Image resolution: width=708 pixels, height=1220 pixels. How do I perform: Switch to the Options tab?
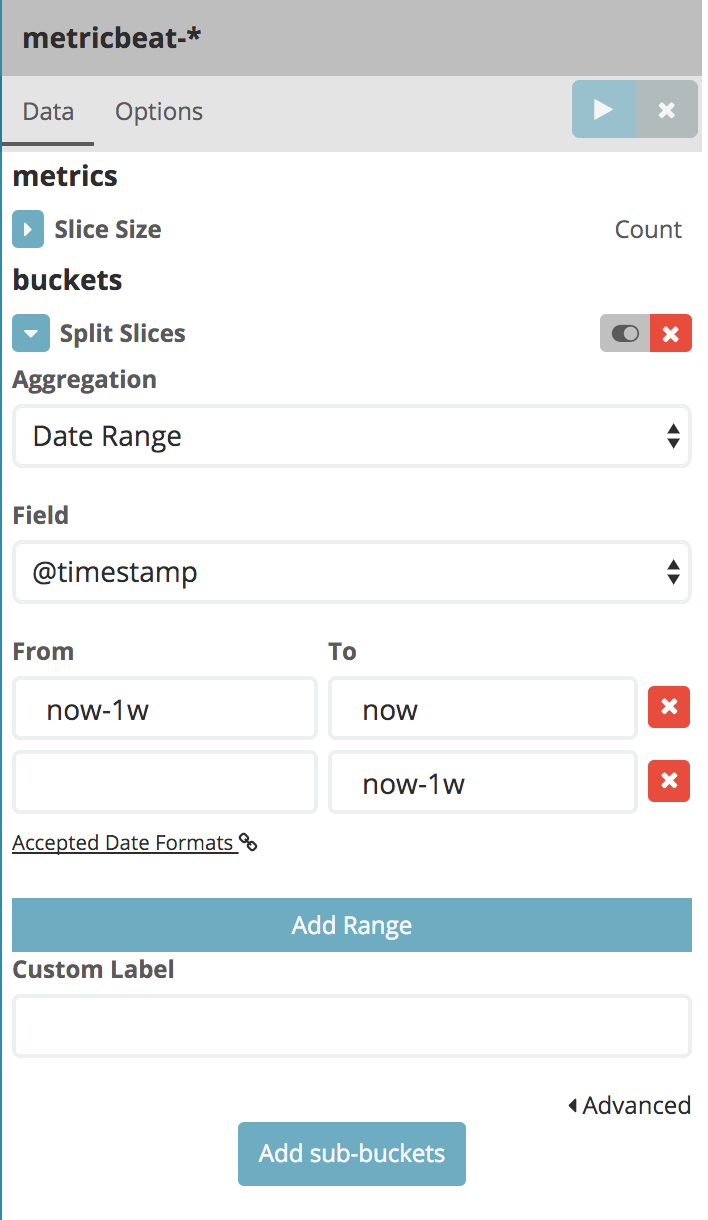(159, 111)
